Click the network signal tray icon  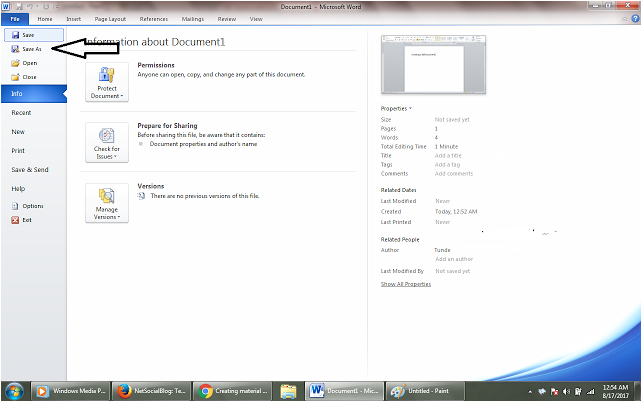tap(590, 392)
